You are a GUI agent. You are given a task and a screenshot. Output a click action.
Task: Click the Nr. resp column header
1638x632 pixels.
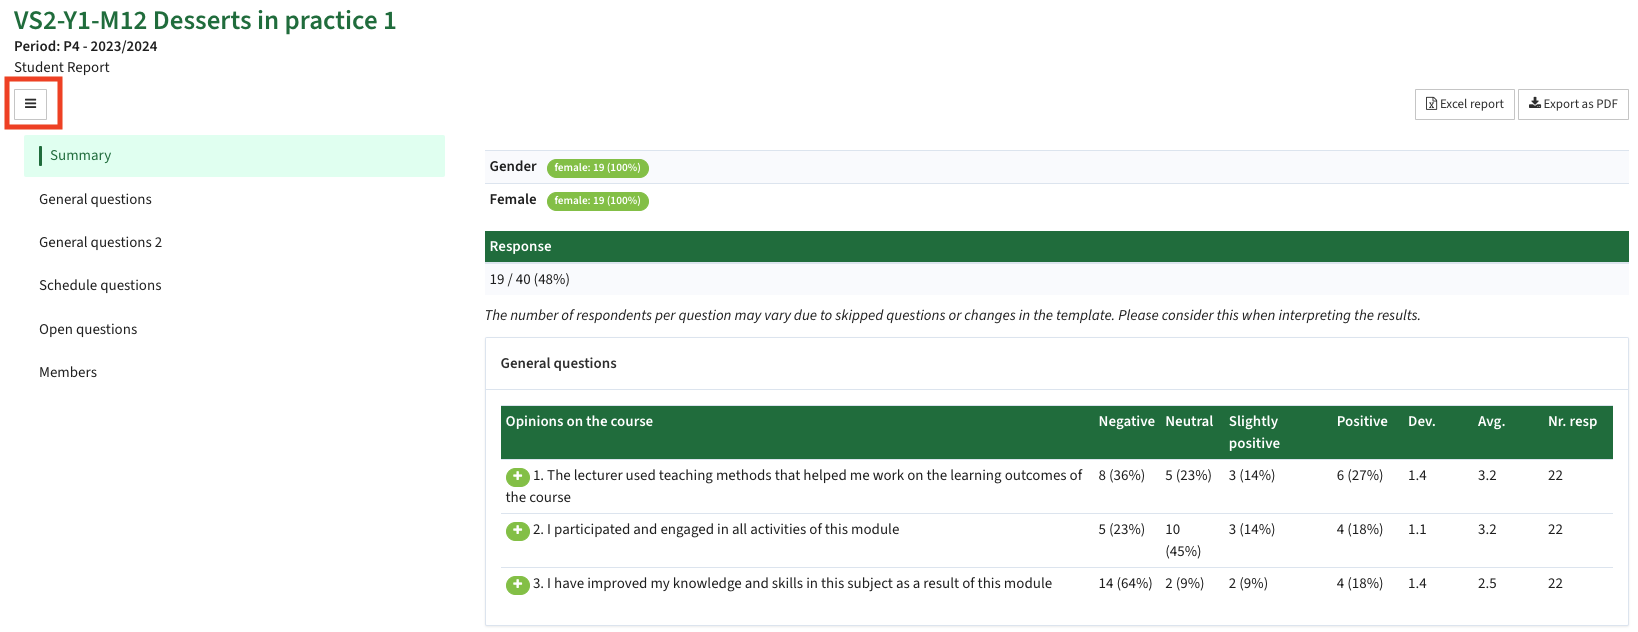coord(1572,421)
